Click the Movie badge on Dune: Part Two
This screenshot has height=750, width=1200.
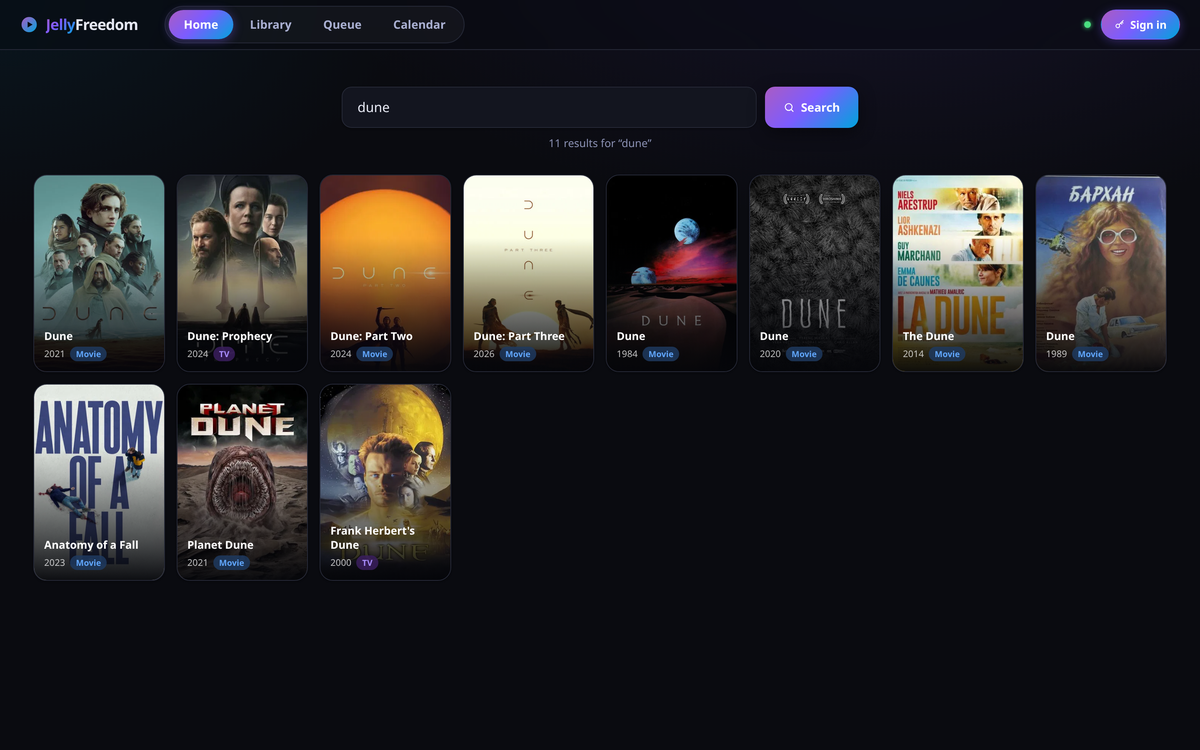coord(374,354)
